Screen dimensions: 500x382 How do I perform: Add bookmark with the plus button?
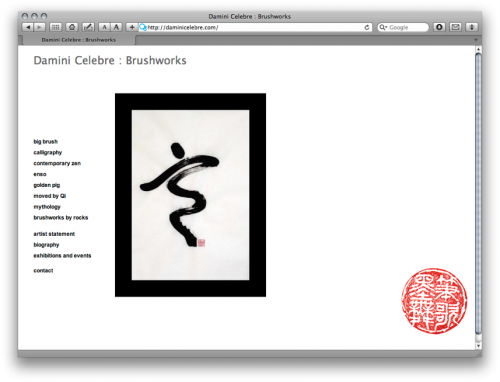click(x=132, y=27)
